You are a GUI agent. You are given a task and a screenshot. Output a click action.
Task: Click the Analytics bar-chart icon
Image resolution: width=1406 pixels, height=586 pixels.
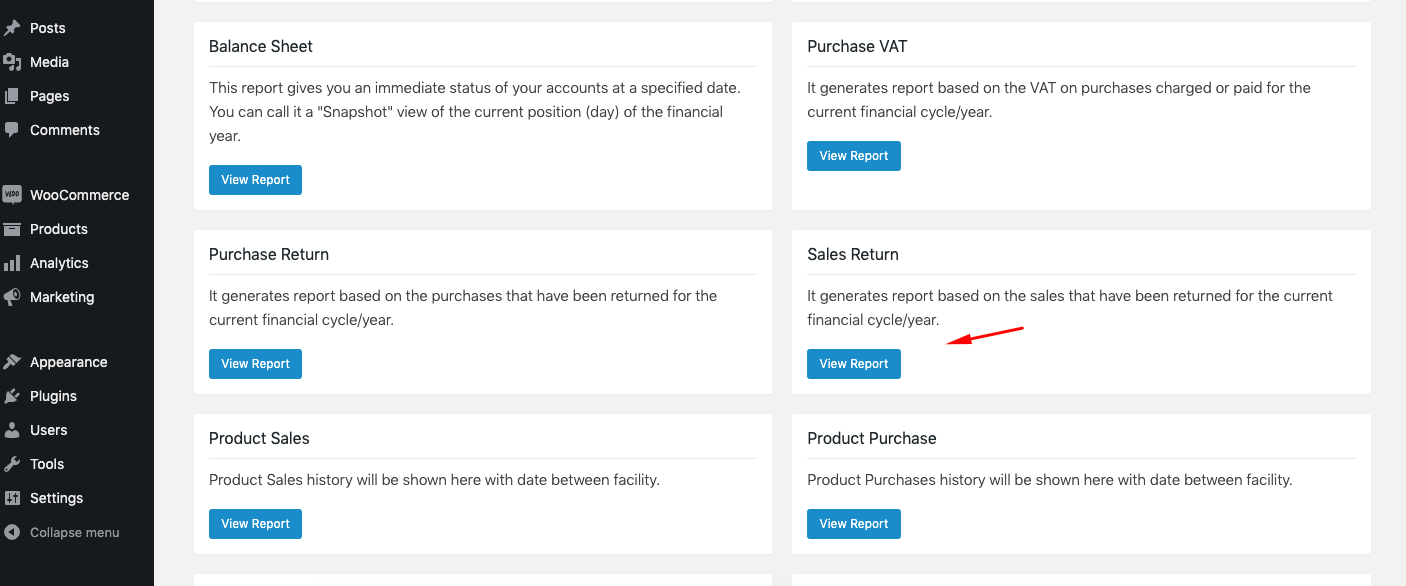tap(14, 262)
